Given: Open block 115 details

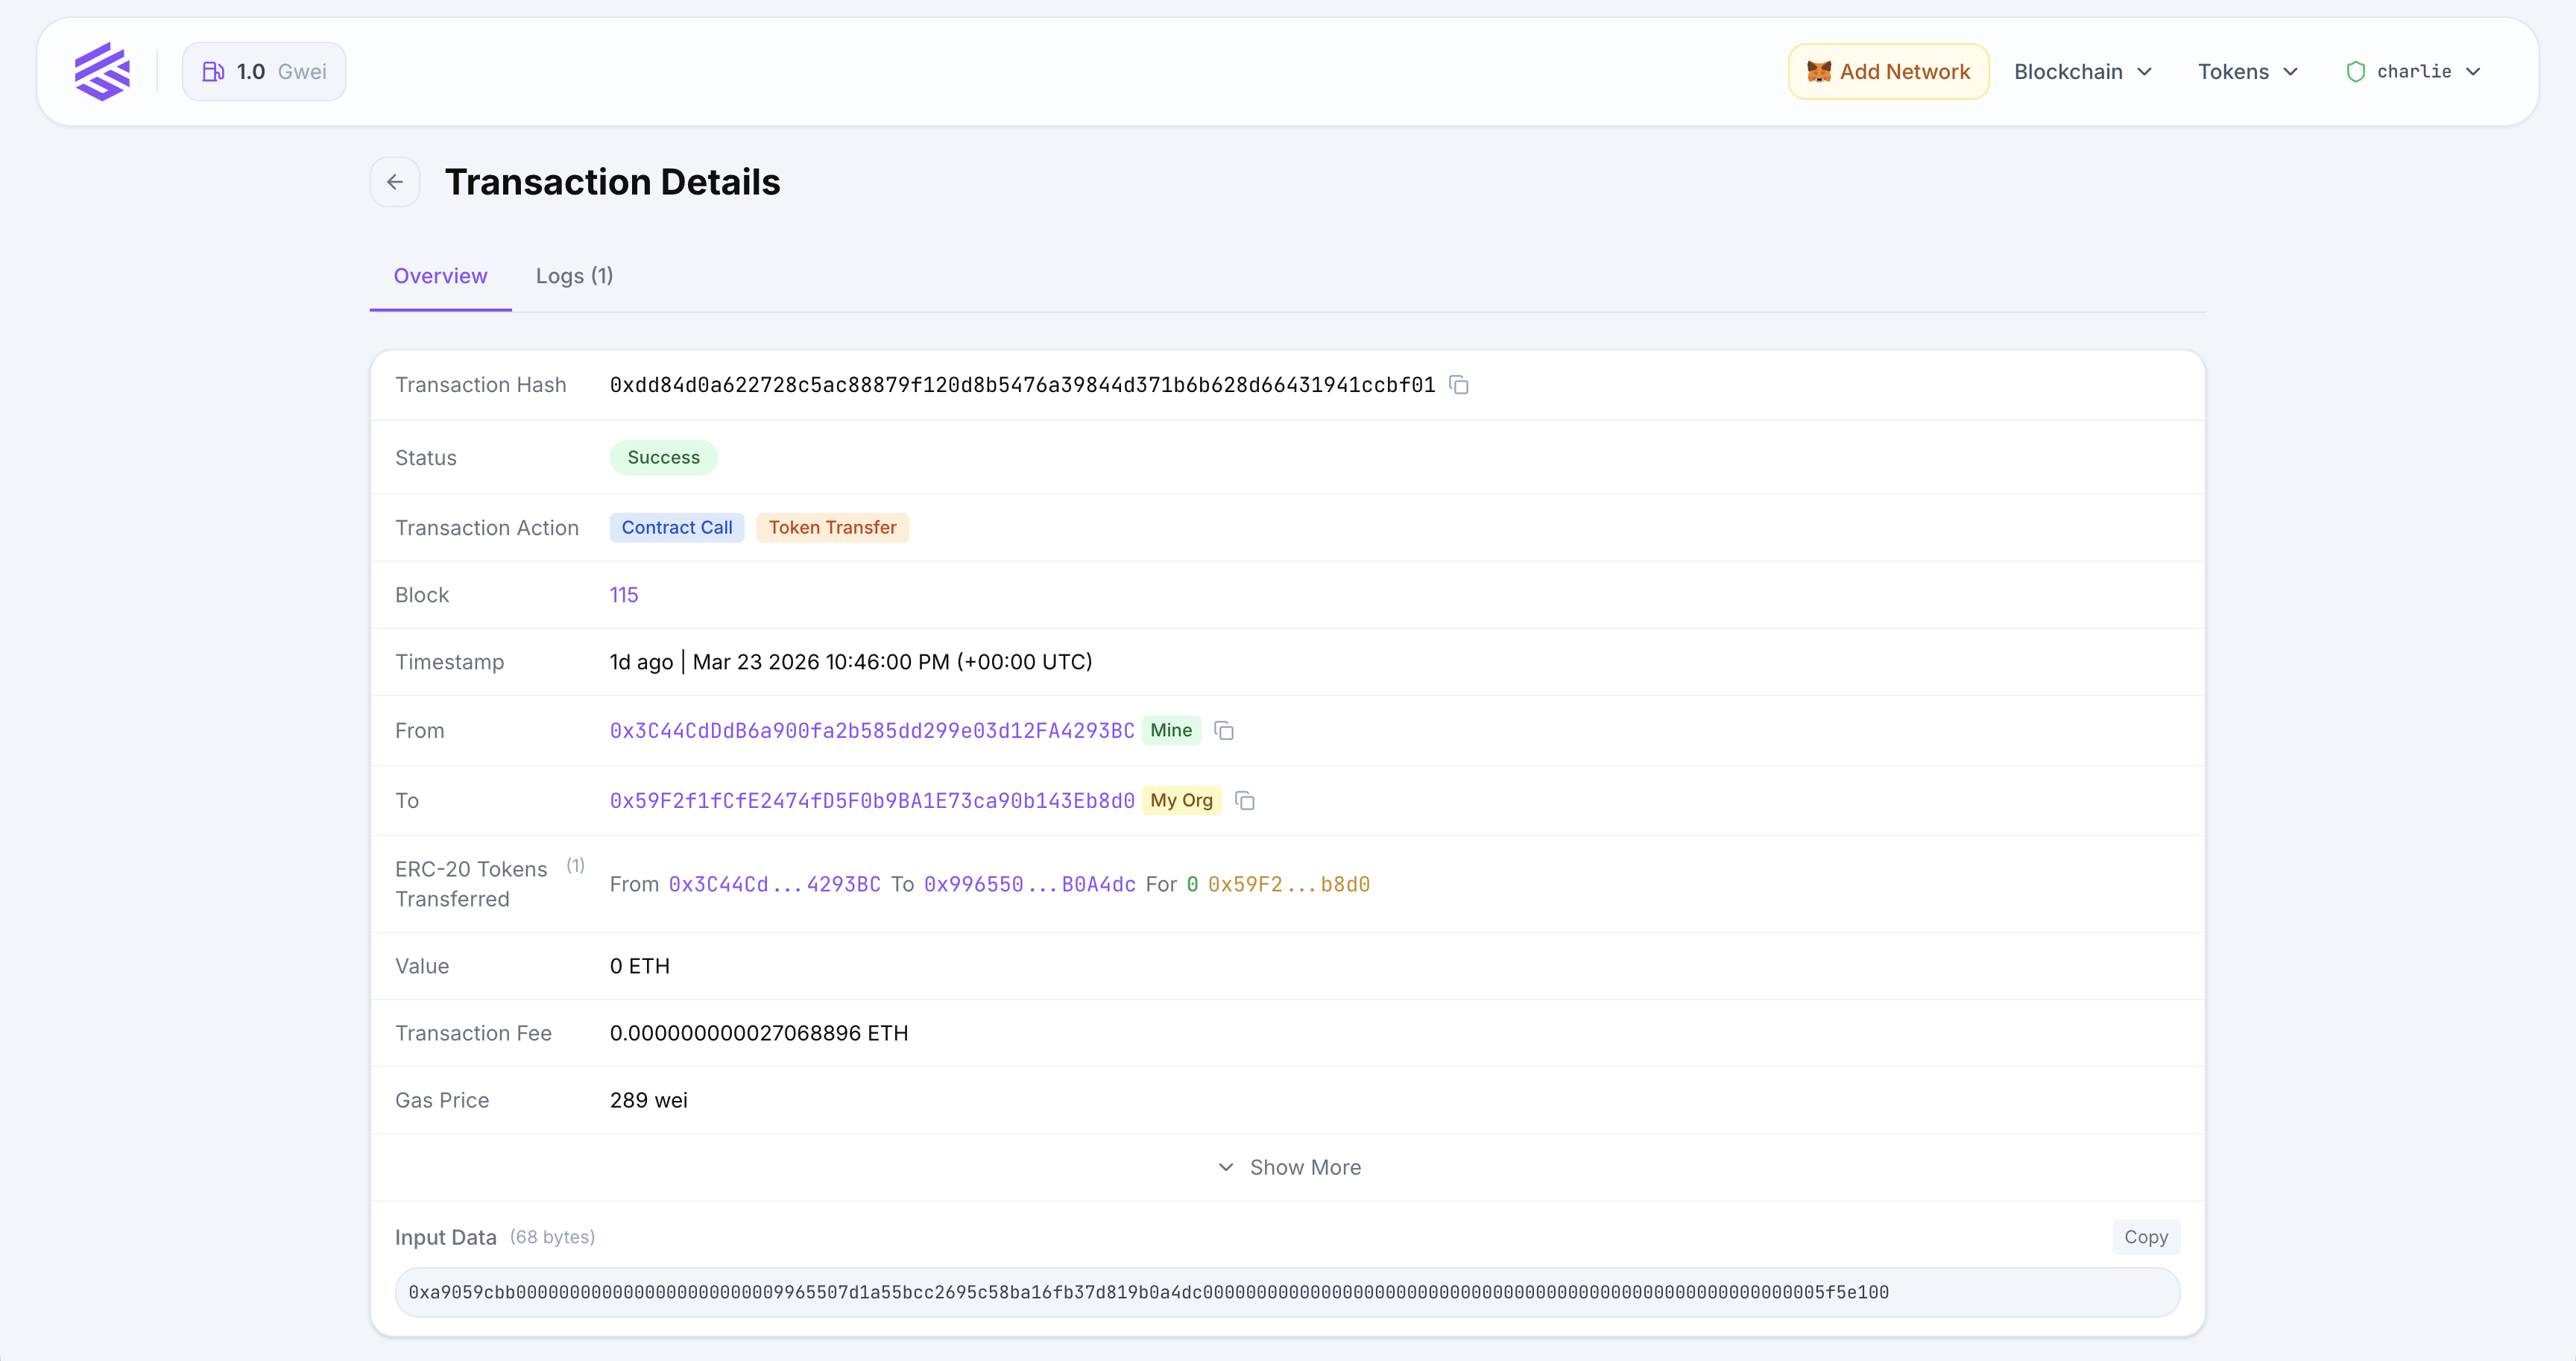Looking at the screenshot, I should 624,594.
